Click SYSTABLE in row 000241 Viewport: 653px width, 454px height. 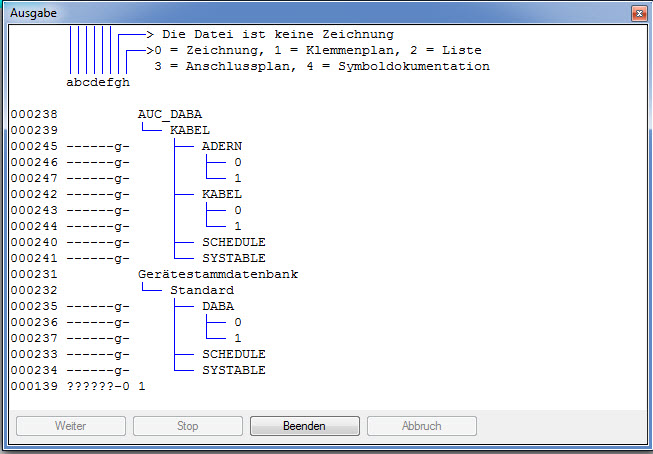pos(234,258)
